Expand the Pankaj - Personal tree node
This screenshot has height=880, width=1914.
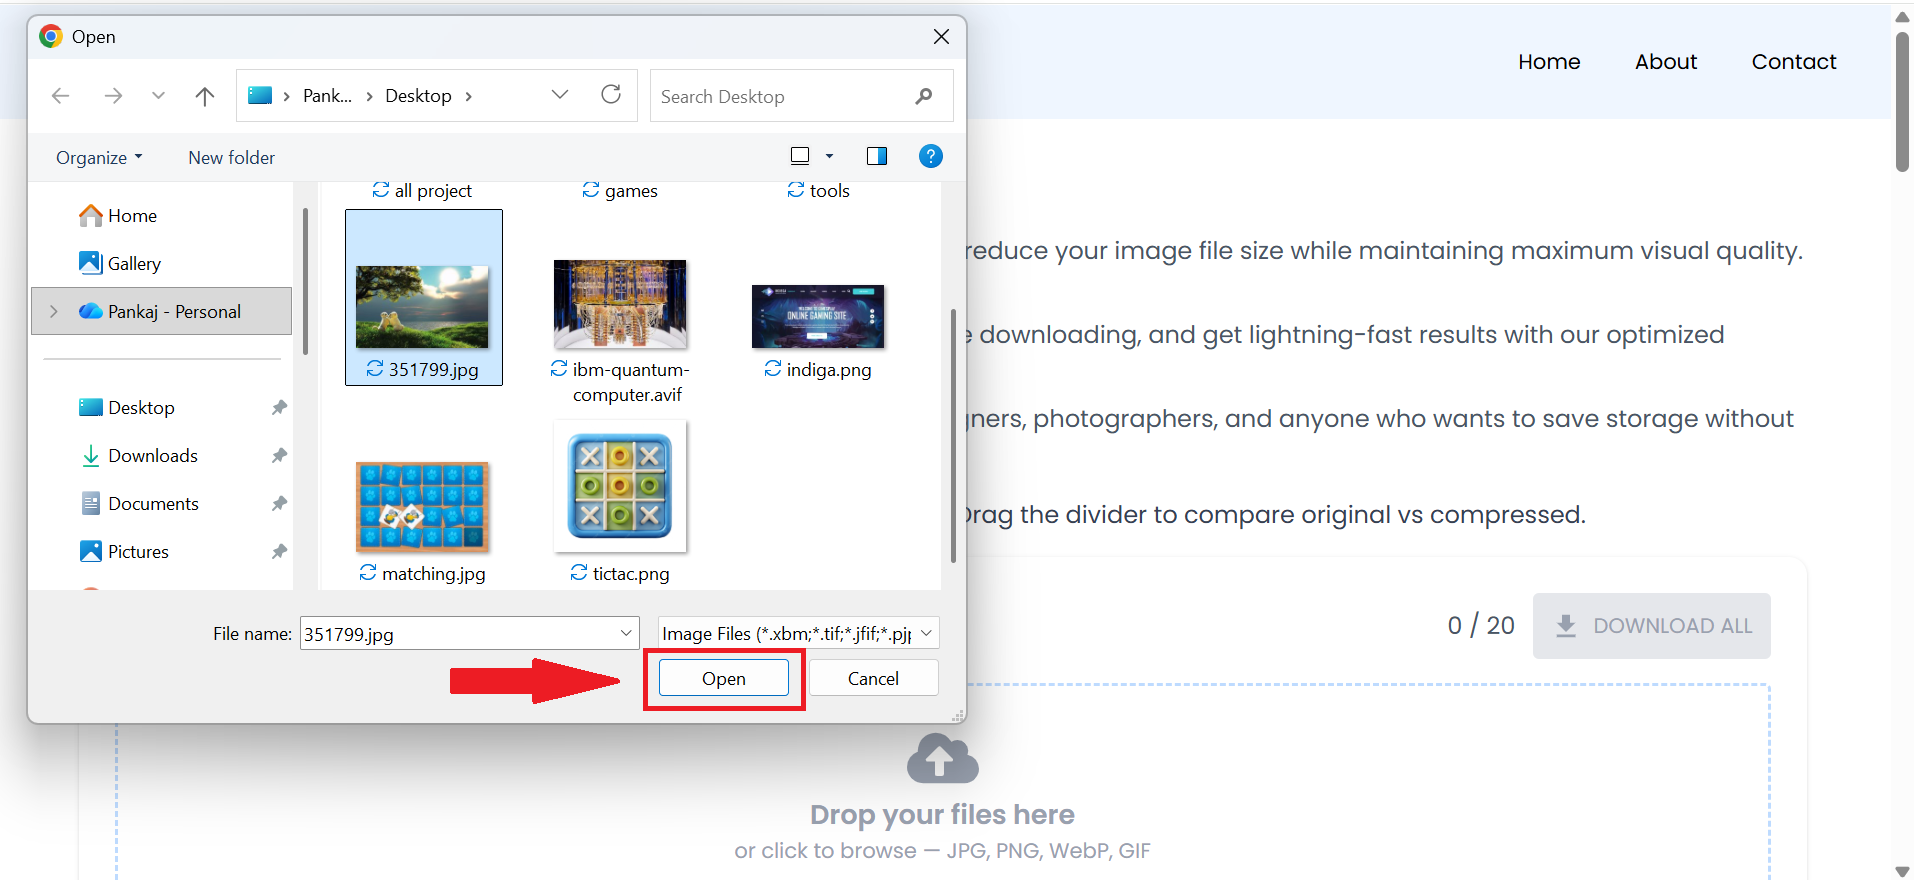coord(54,312)
